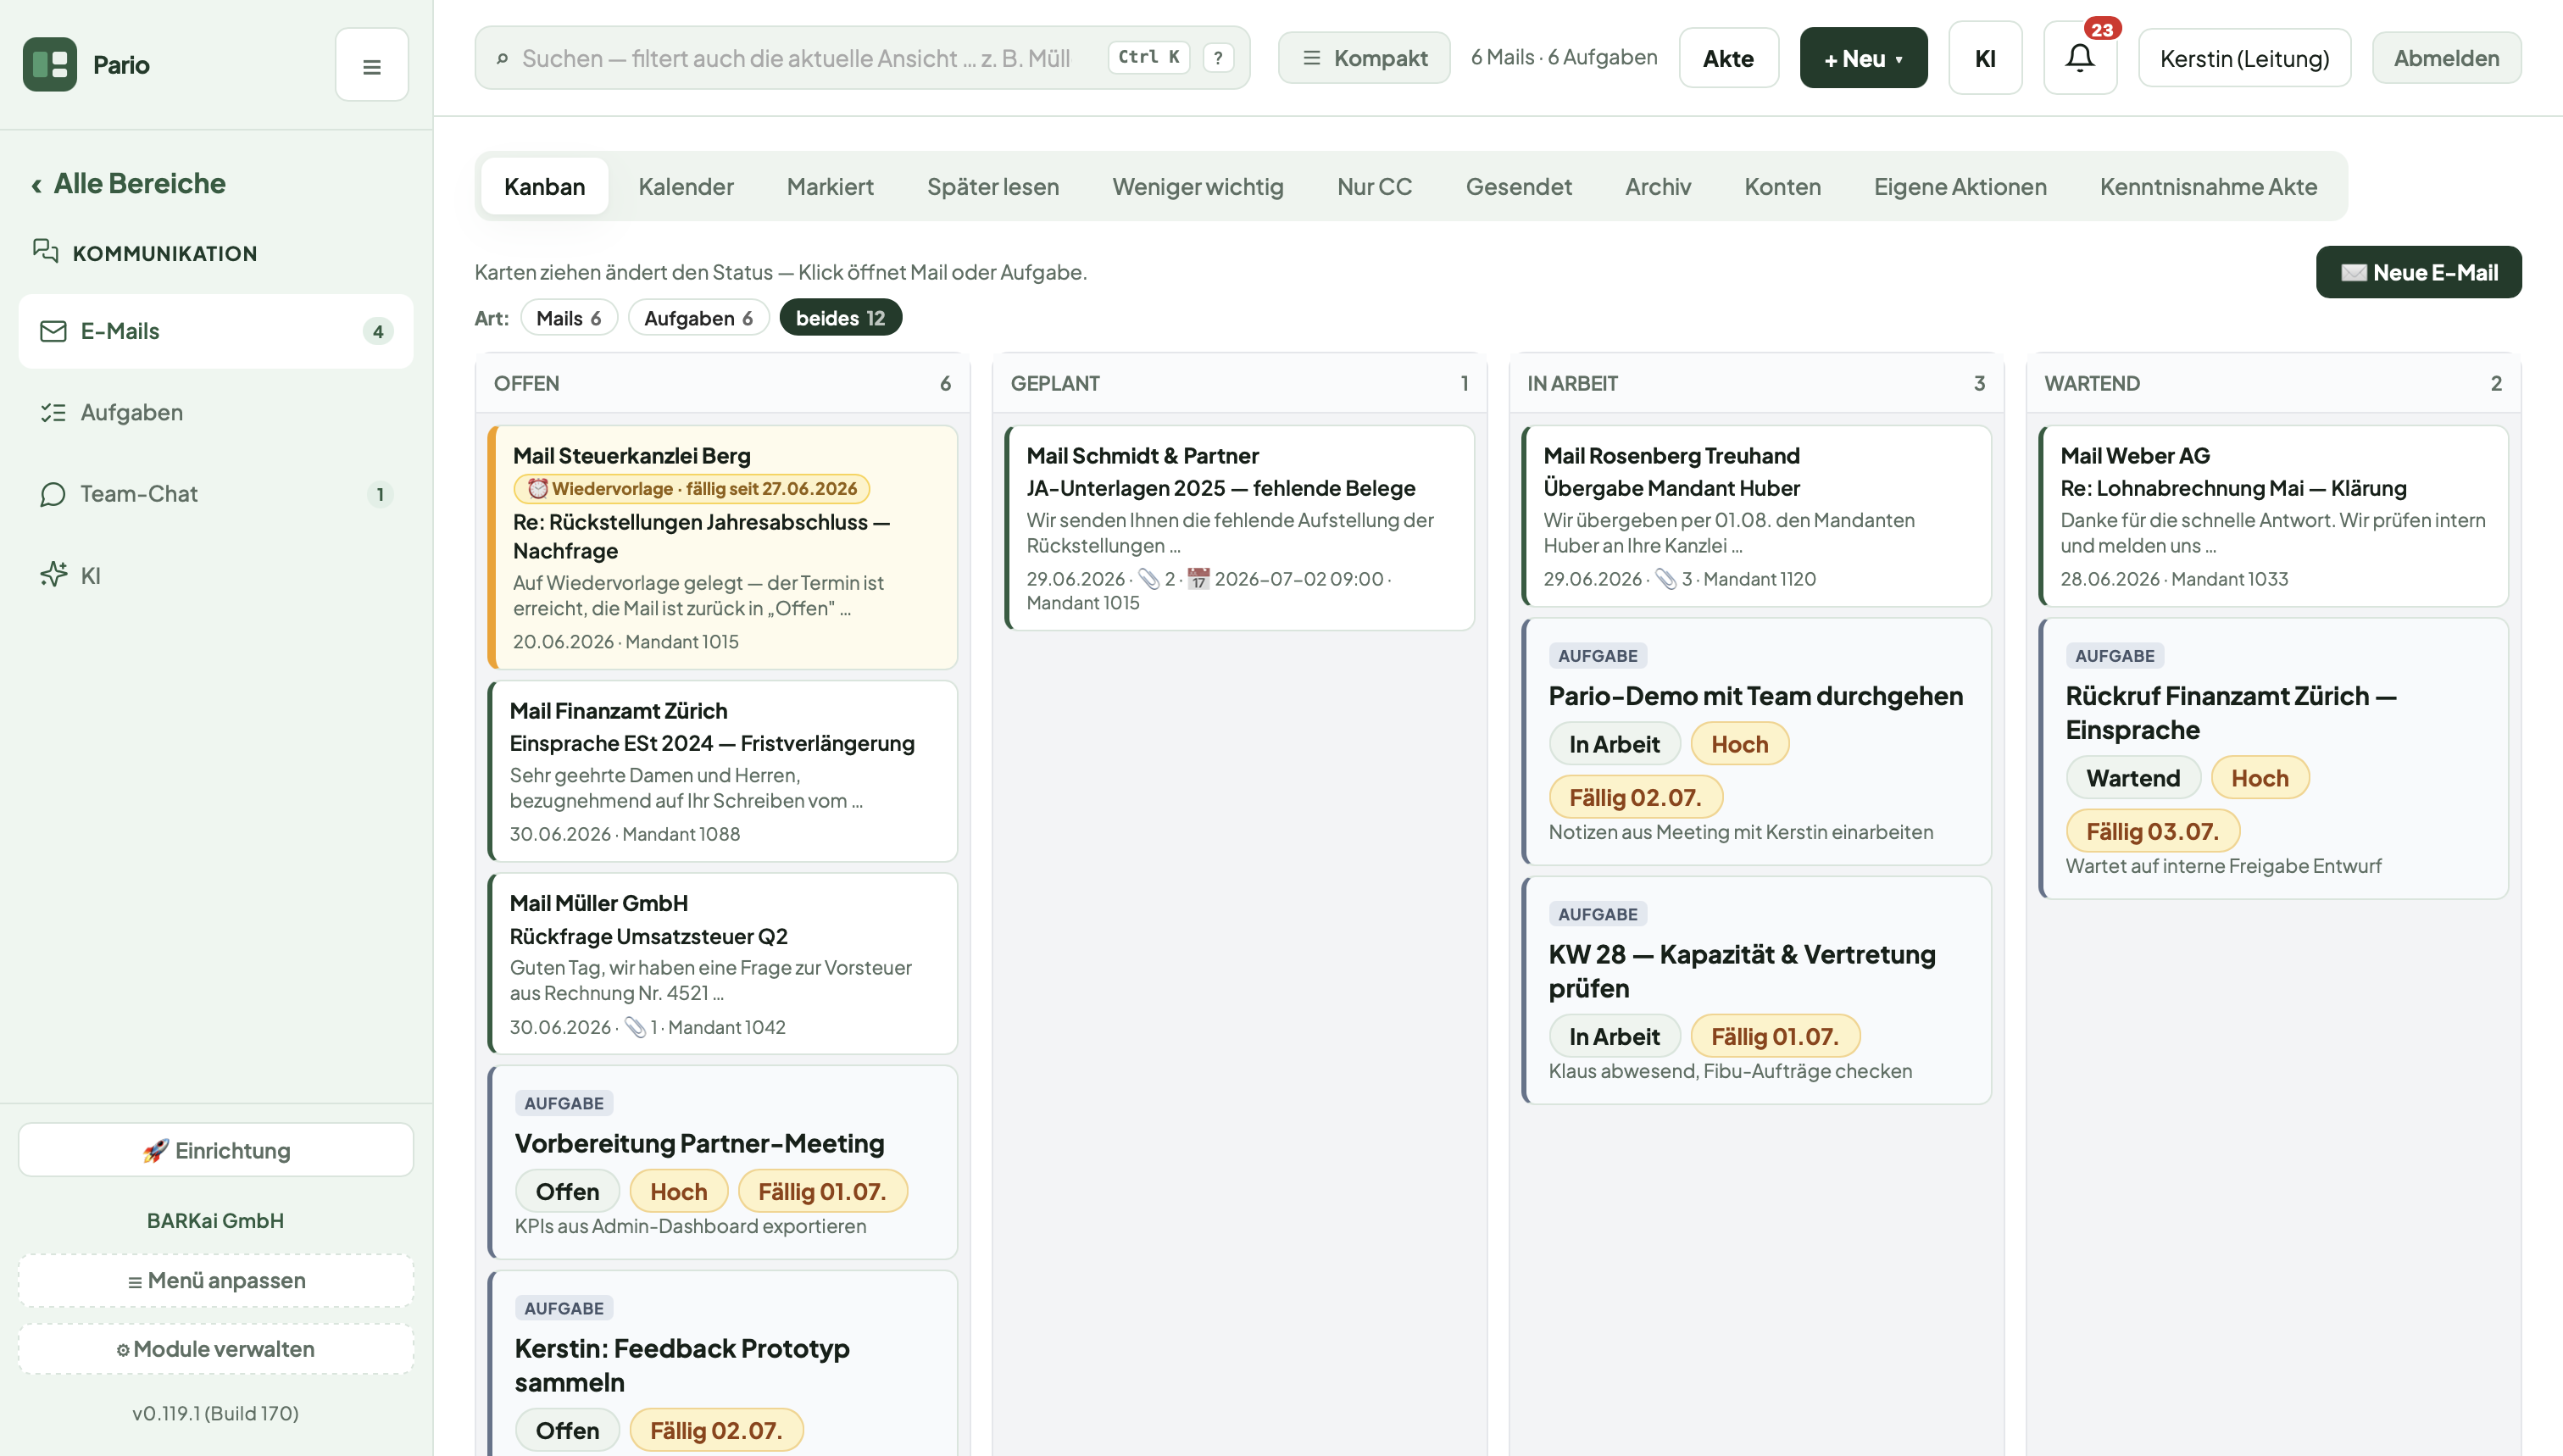The height and width of the screenshot is (1456, 2563).
Task: Click paperclip icon on Schmidt & Partner mail
Action: [x=1149, y=579]
